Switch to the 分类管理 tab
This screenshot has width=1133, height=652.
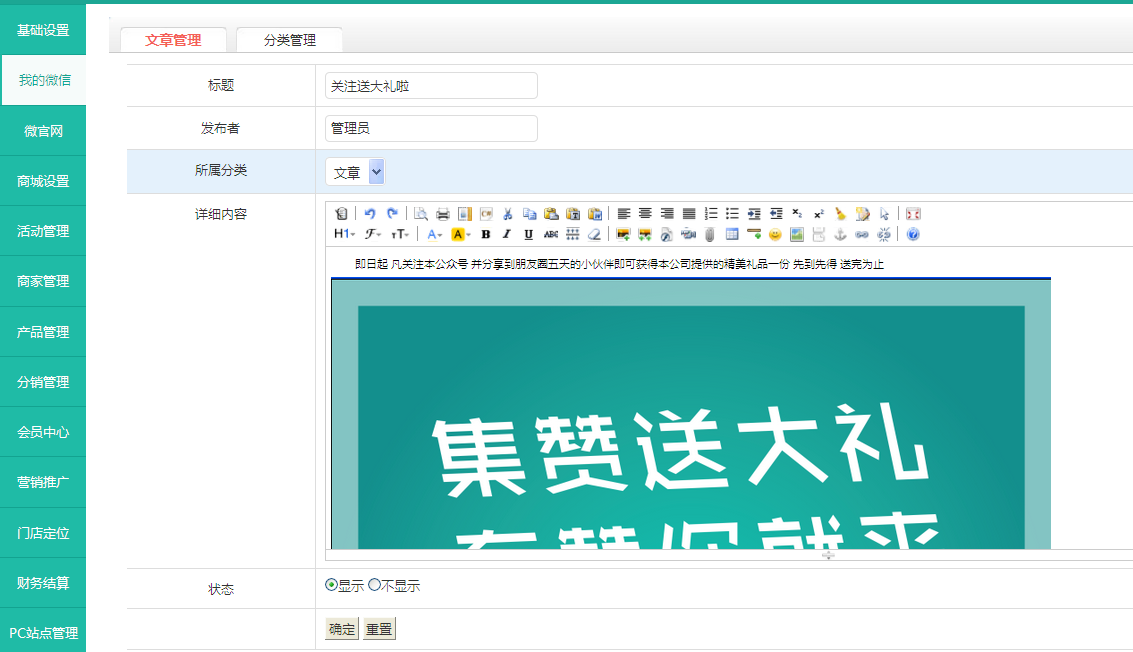point(290,40)
